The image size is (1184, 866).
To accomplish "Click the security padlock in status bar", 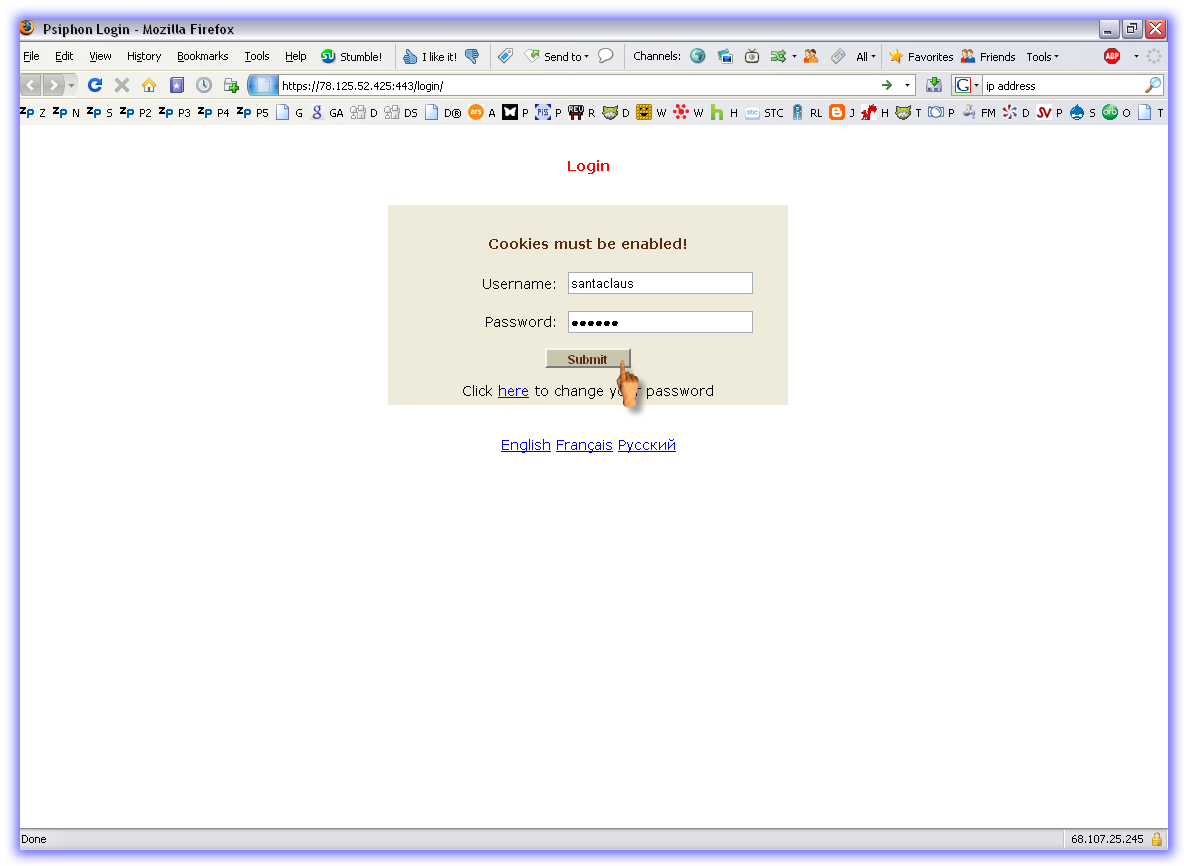I will click(1157, 839).
